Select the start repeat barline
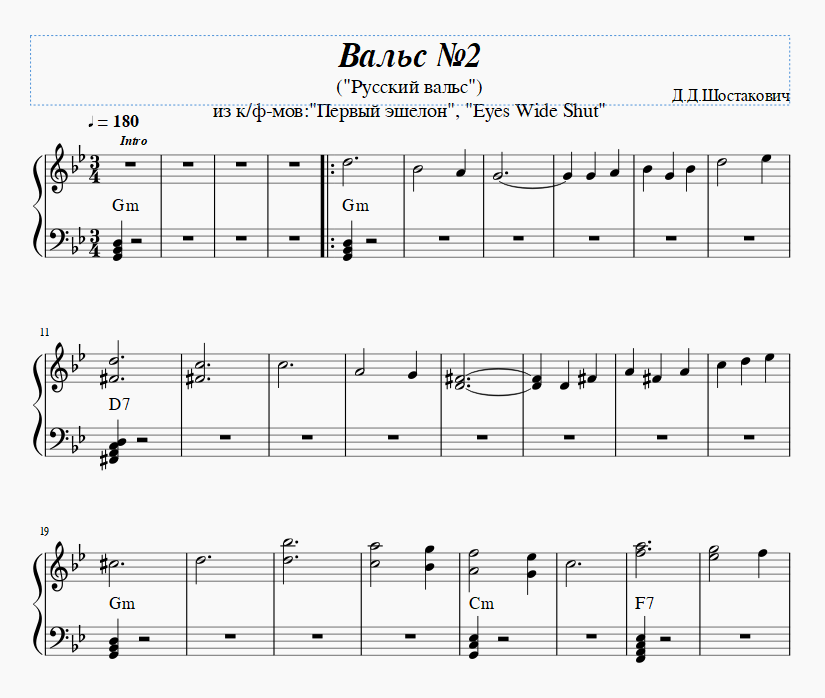Image resolution: width=825 pixels, height=698 pixels. (326, 206)
